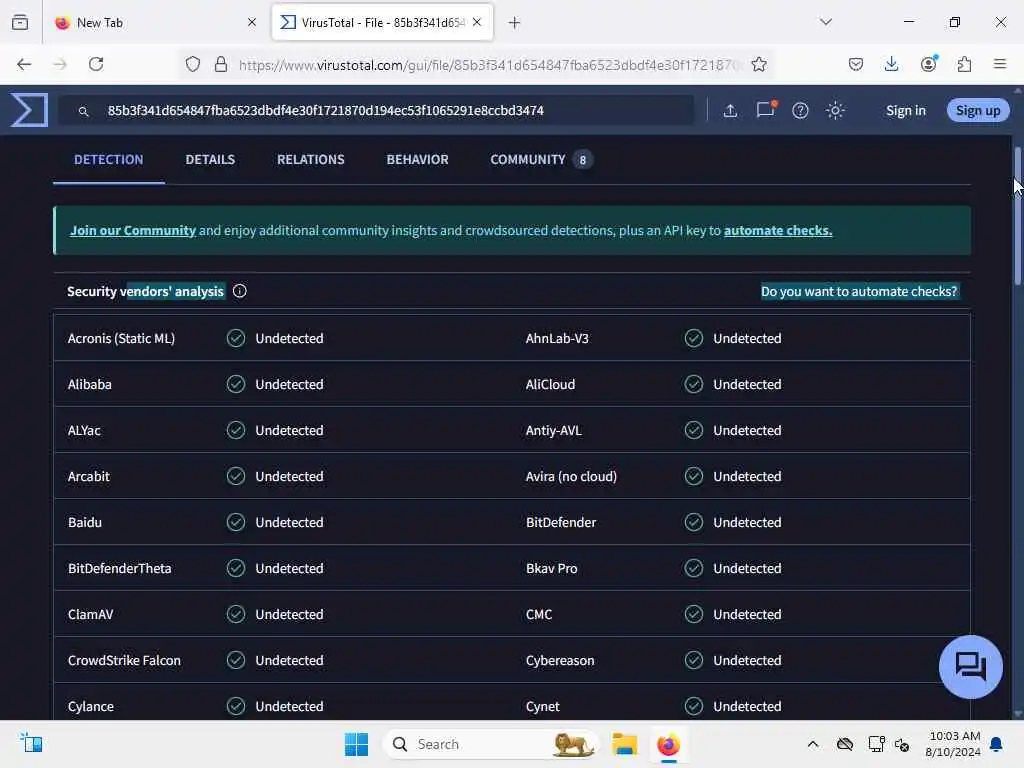The height and width of the screenshot is (768, 1024).
Task: Open the Firefox hamburger application menu
Action: pyautogui.click(x=1000, y=64)
